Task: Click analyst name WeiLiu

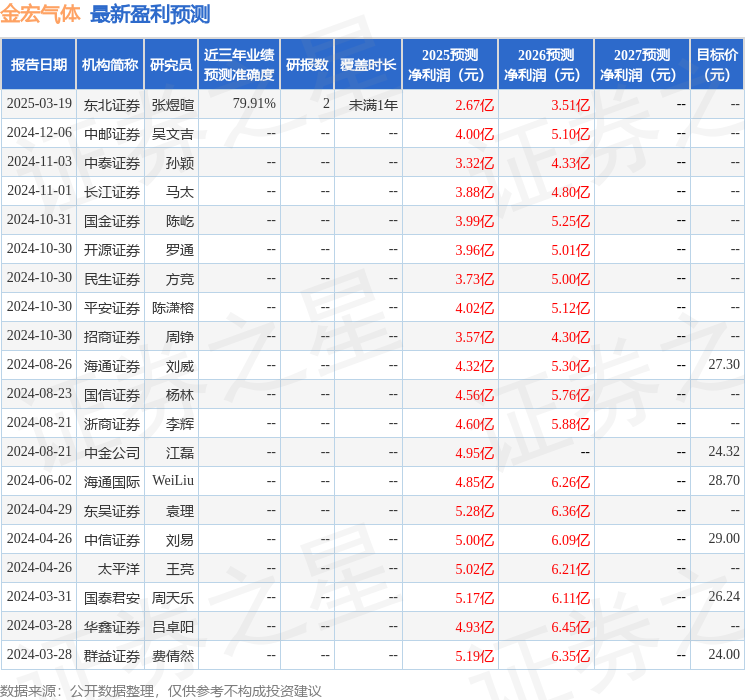Action: [173, 480]
